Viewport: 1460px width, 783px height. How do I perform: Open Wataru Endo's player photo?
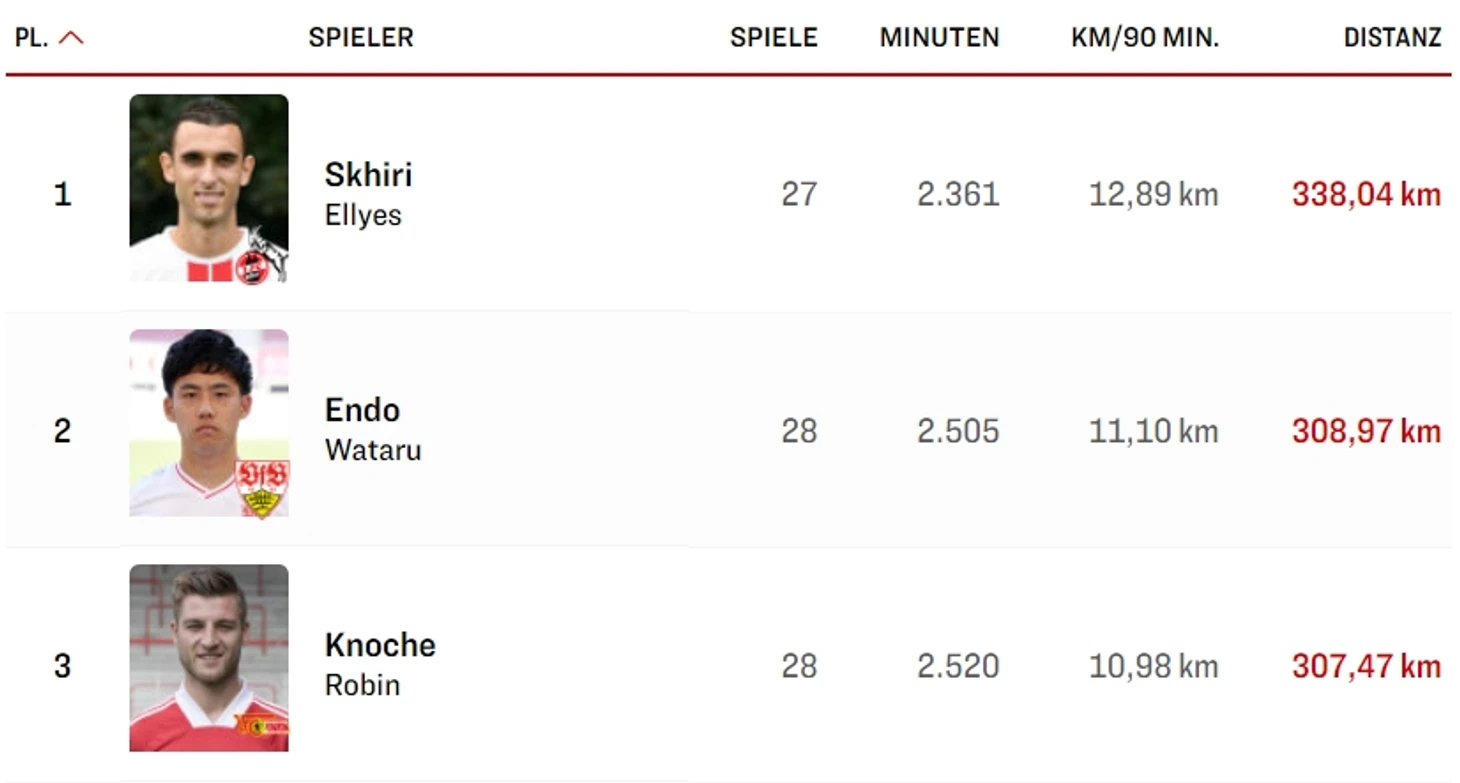[x=209, y=423]
